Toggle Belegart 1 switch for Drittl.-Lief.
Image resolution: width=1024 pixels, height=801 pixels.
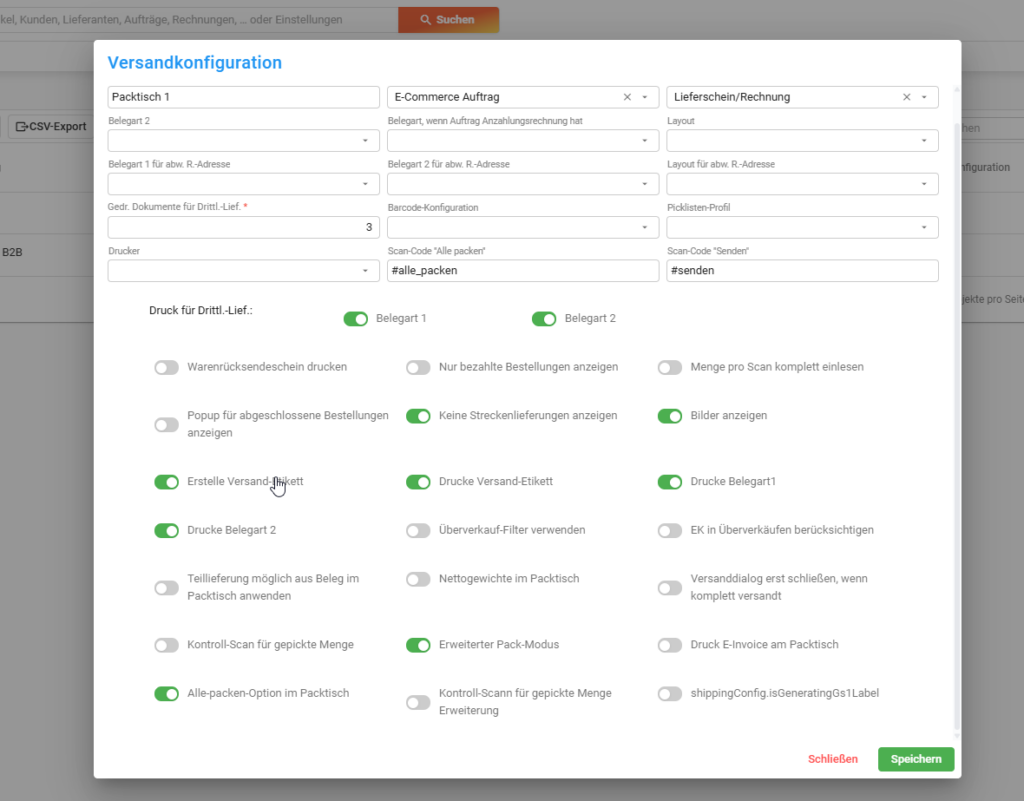point(356,319)
